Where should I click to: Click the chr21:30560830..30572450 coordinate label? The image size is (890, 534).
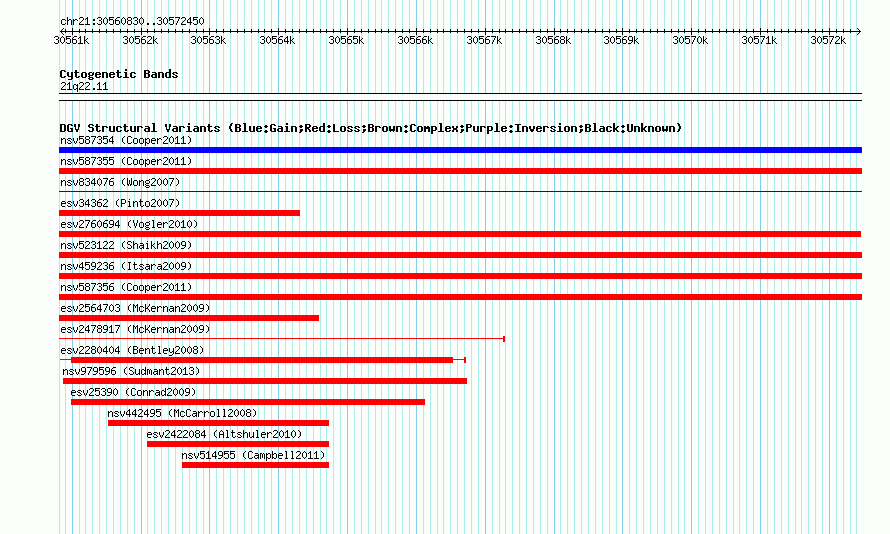coord(132,21)
